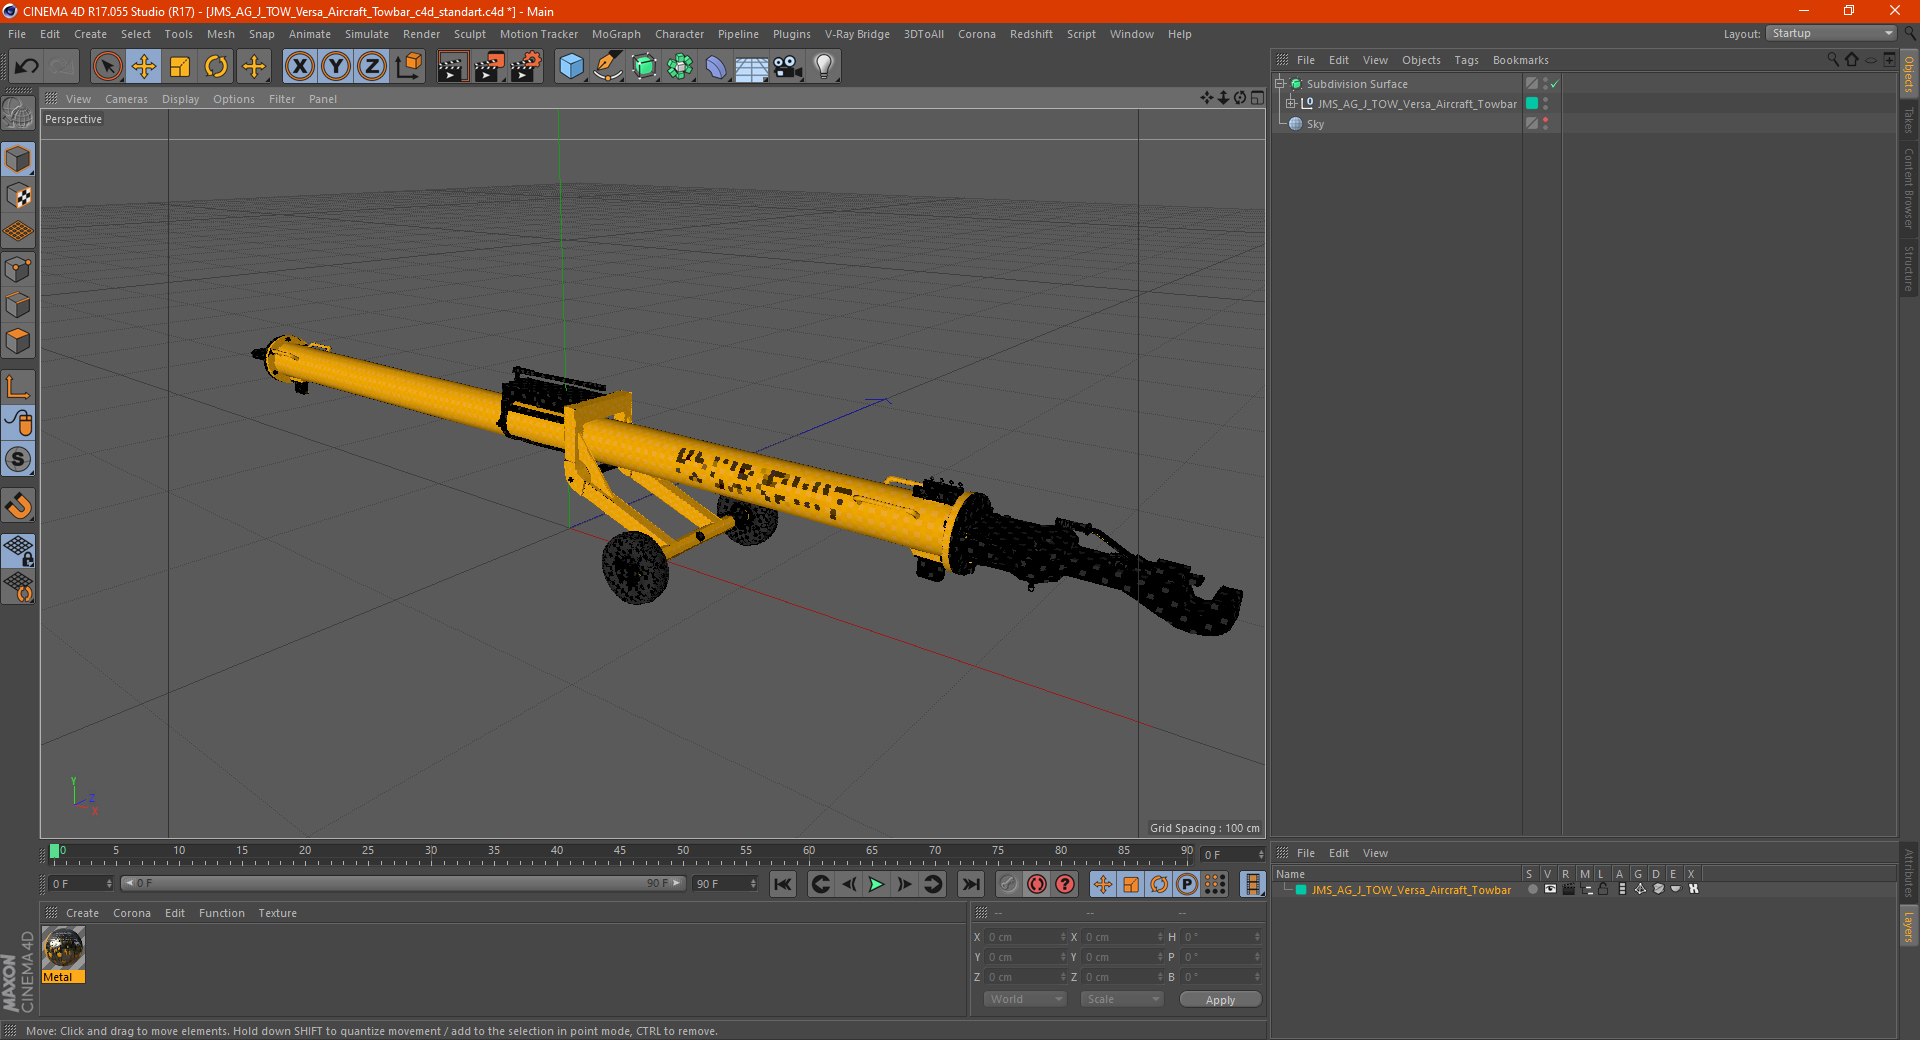
Task: Add a Subdivision Surface generator
Action: coord(644,67)
